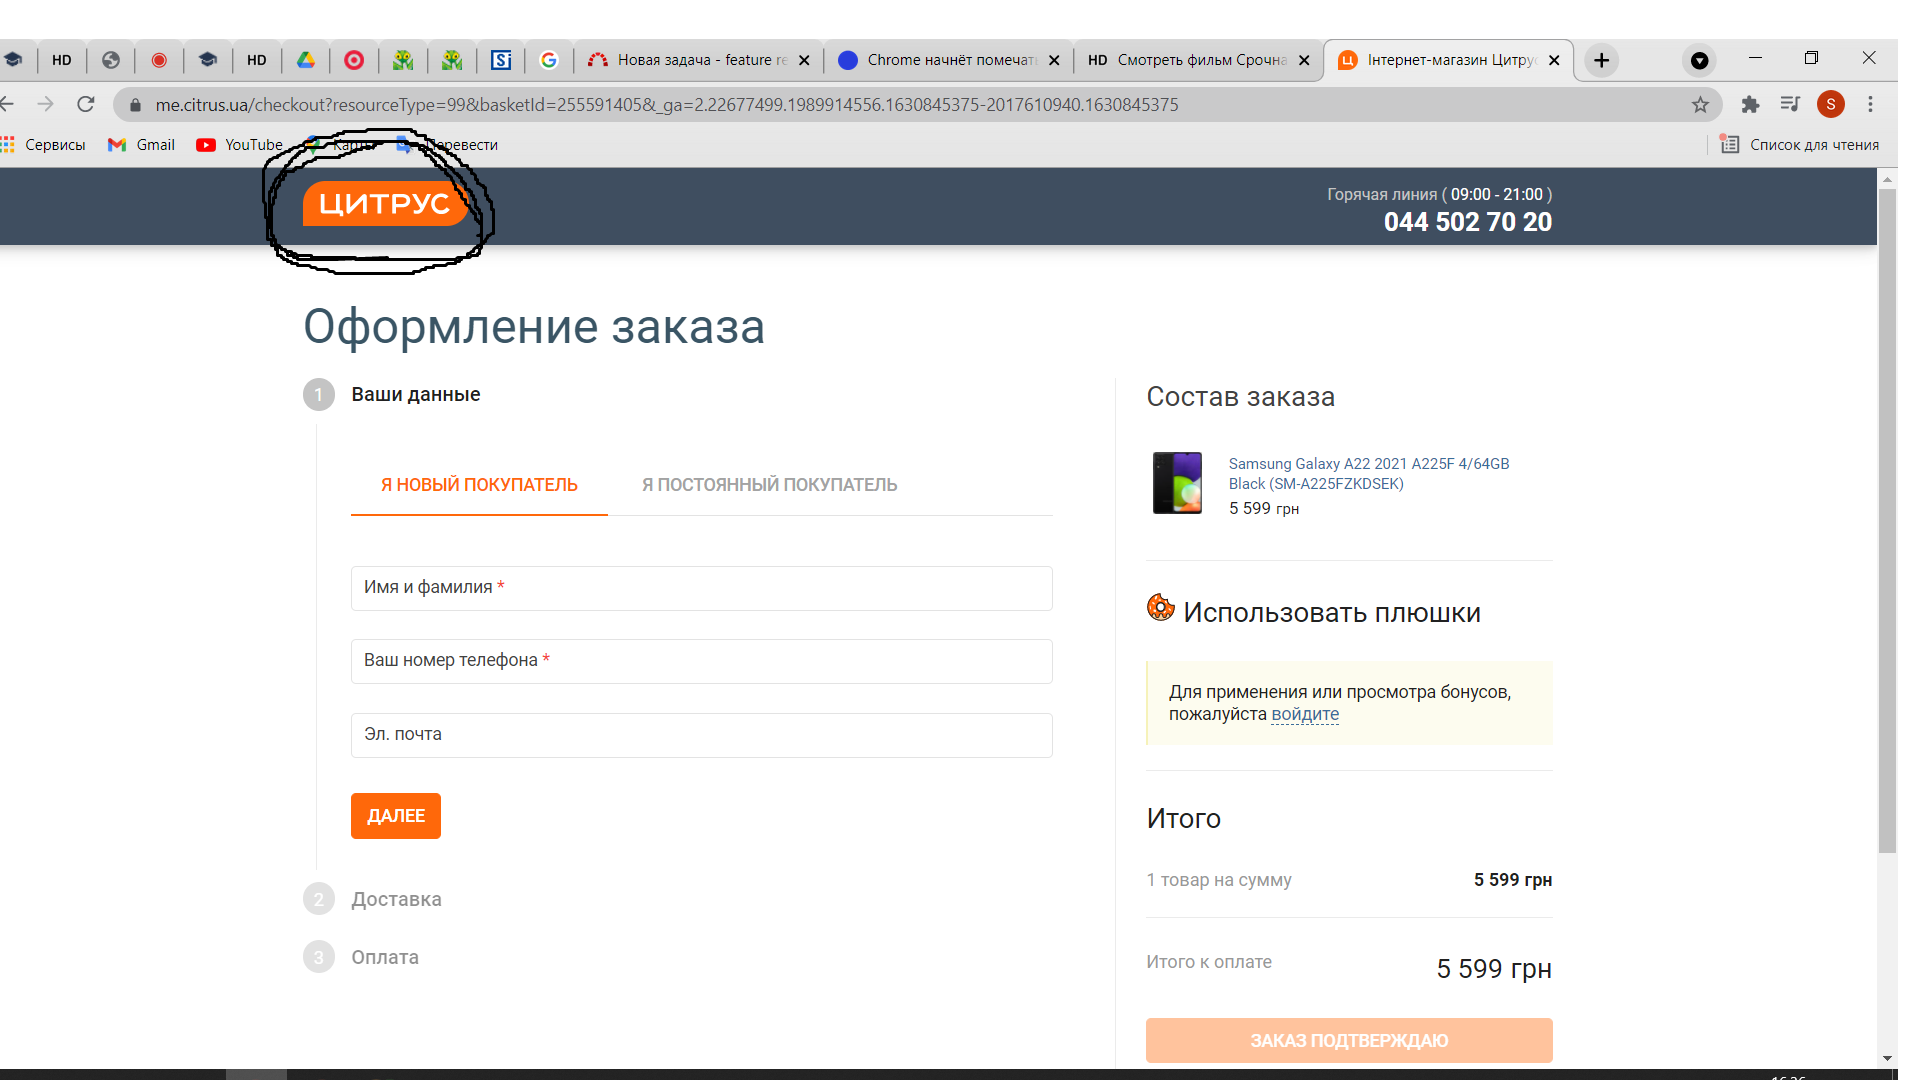The width and height of the screenshot is (1920, 1080).
Task: Open a new browser tab with plus
Action: (1601, 60)
